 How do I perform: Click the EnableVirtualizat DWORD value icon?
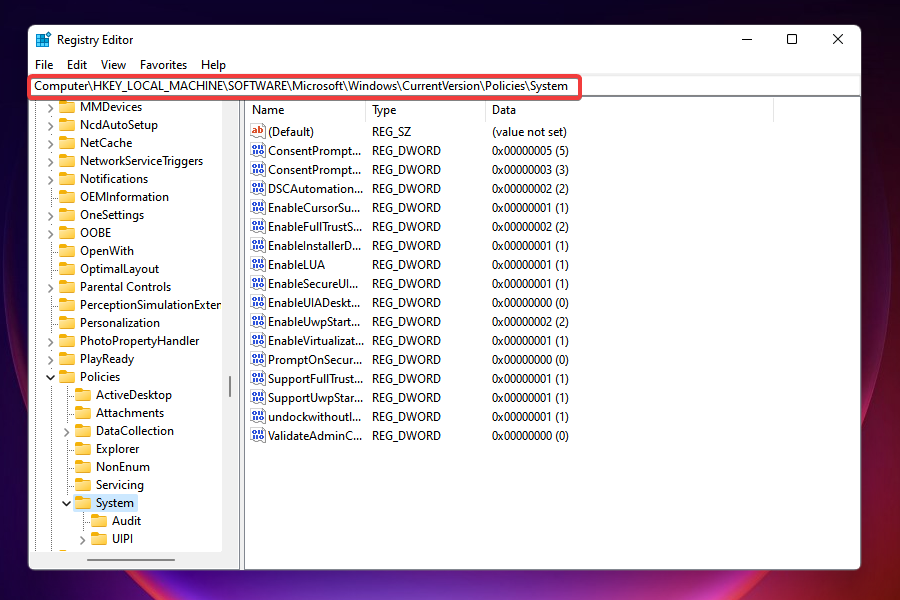pyautogui.click(x=258, y=340)
